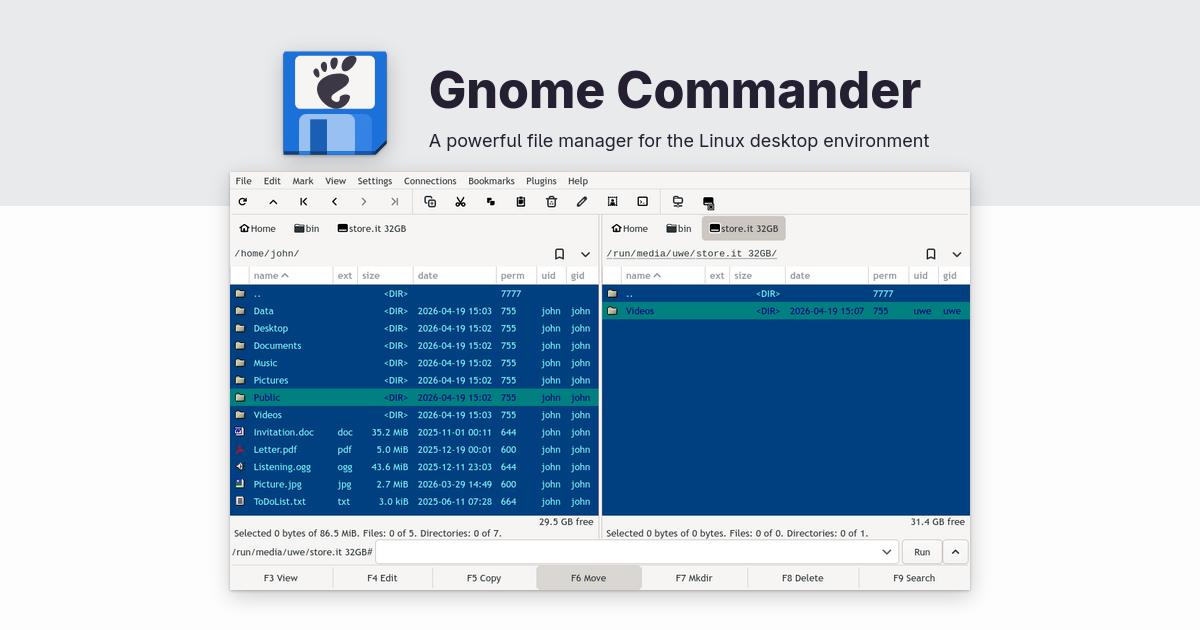Image resolution: width=1200 pixels, height=630 pixels.
Task: Click the trash Delete icon in toolbar
Action: point(551,202)
